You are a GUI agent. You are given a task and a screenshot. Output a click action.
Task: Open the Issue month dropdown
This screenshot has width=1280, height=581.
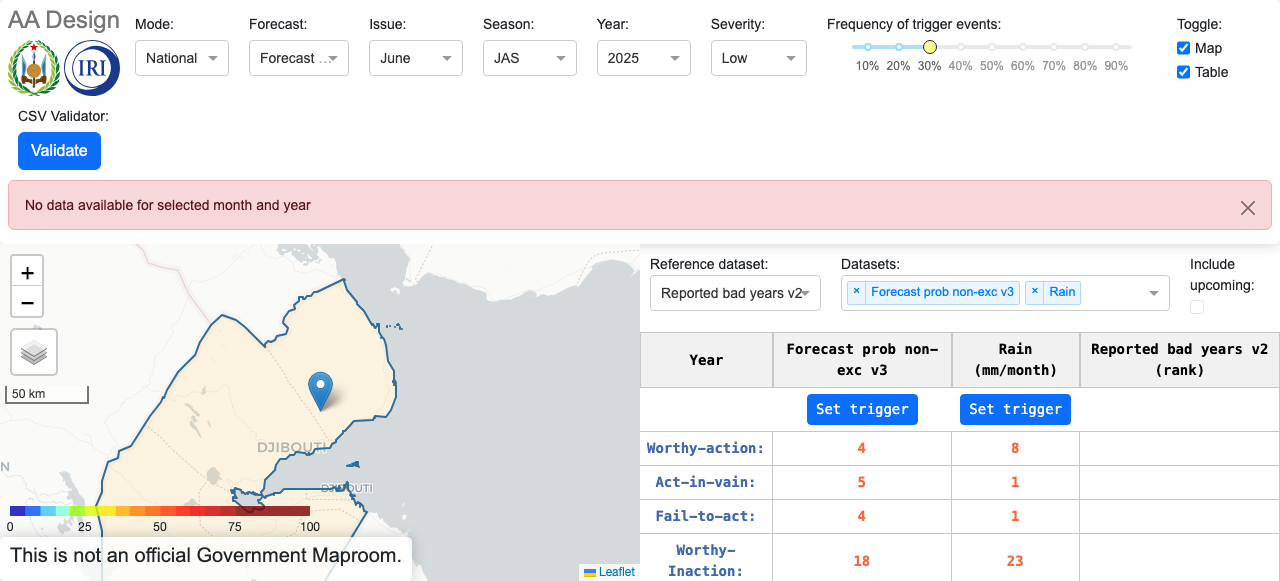[415, 58]
